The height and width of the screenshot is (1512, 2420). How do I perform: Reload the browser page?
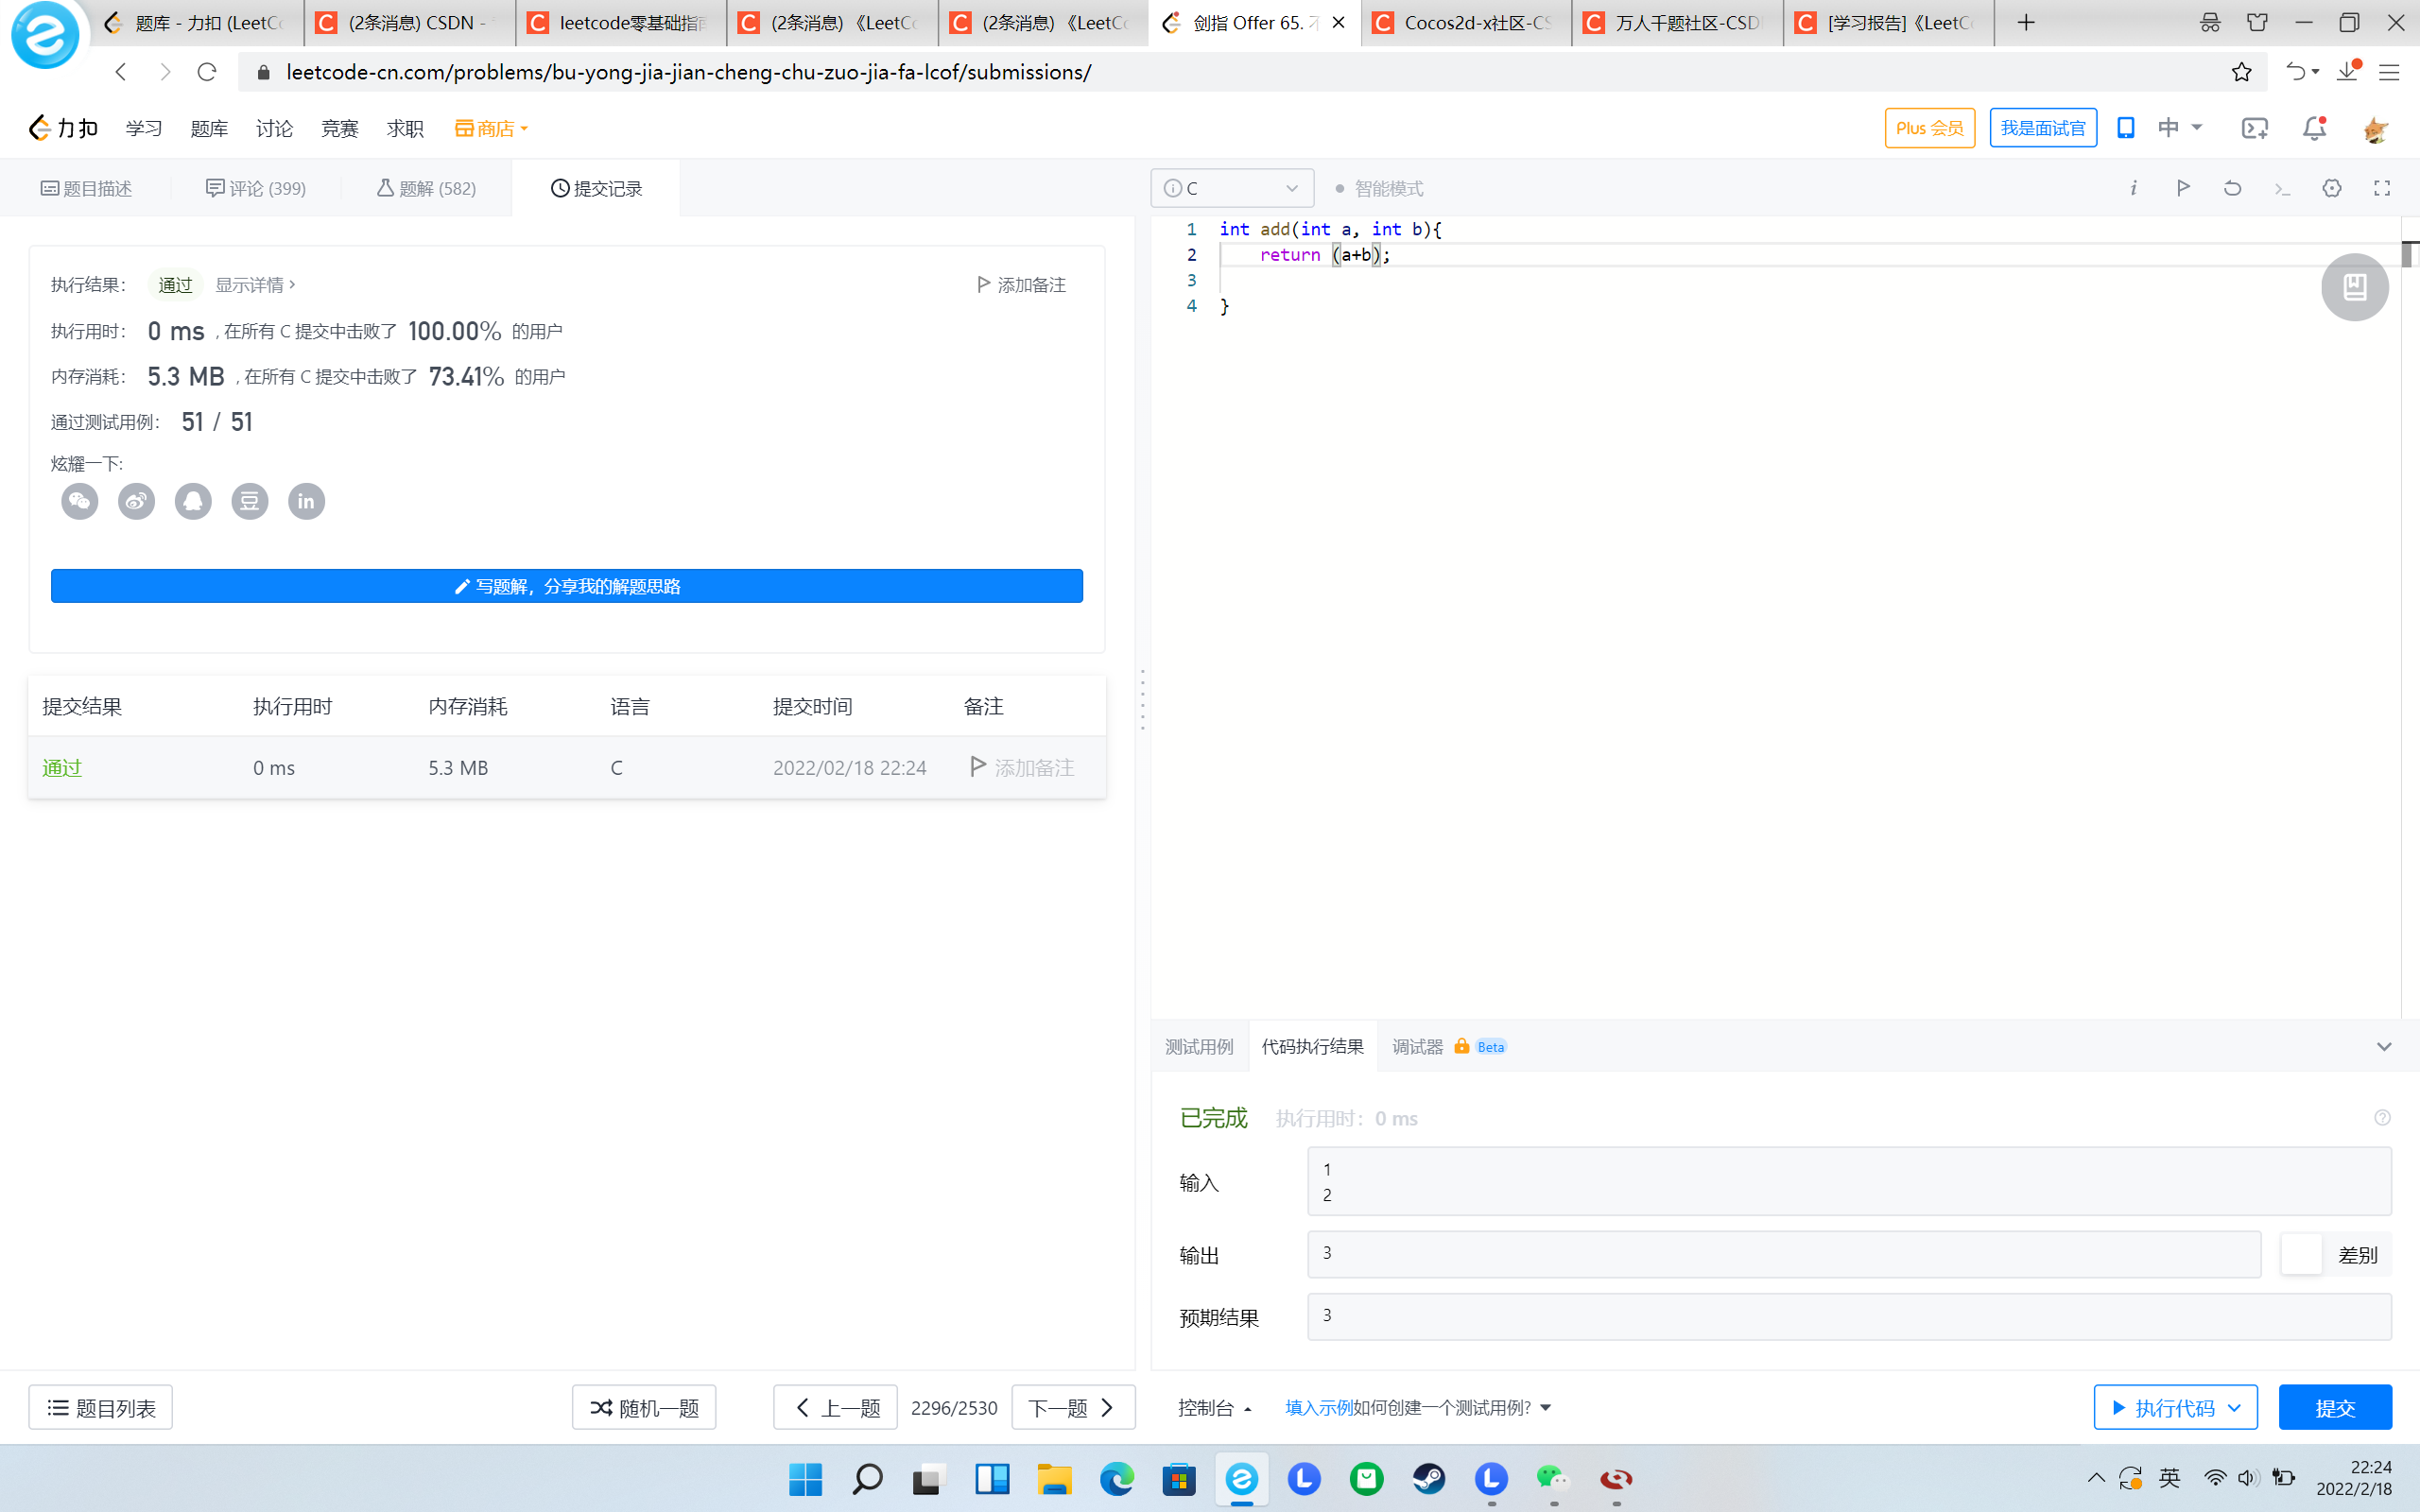coord(207,72)
